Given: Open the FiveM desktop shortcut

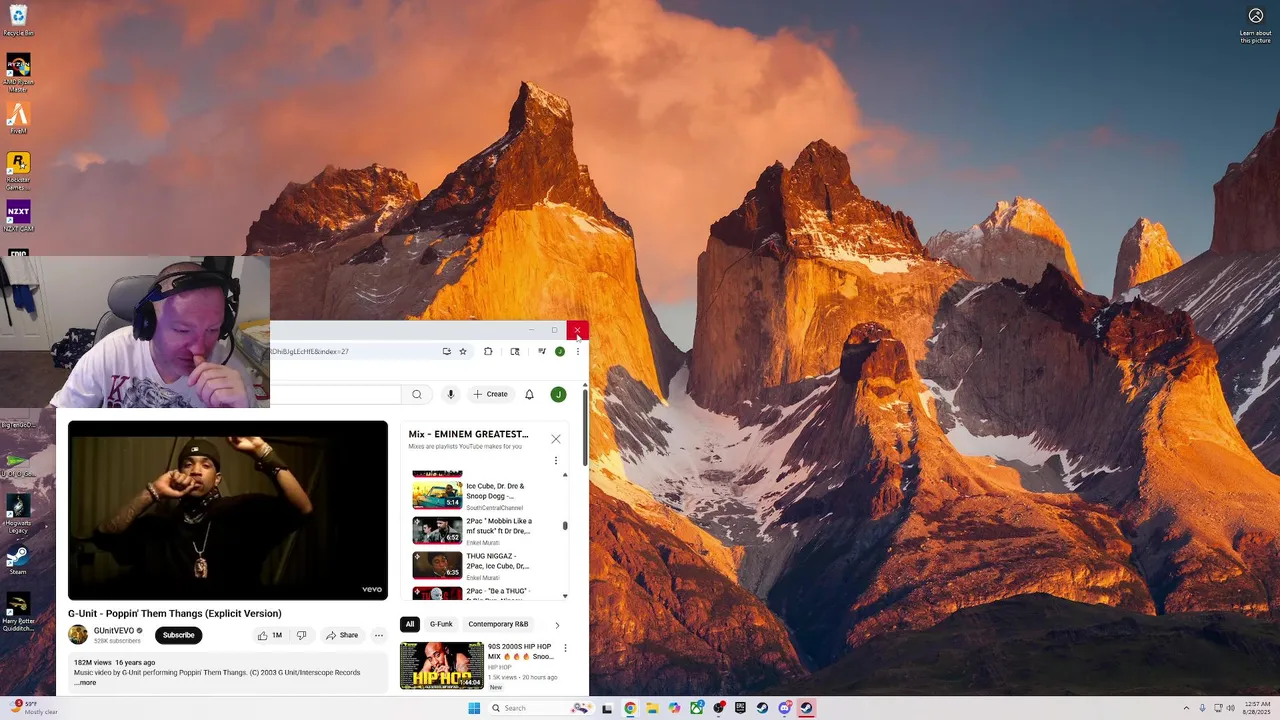Looking at the screenshot, I should click(18, 118).
